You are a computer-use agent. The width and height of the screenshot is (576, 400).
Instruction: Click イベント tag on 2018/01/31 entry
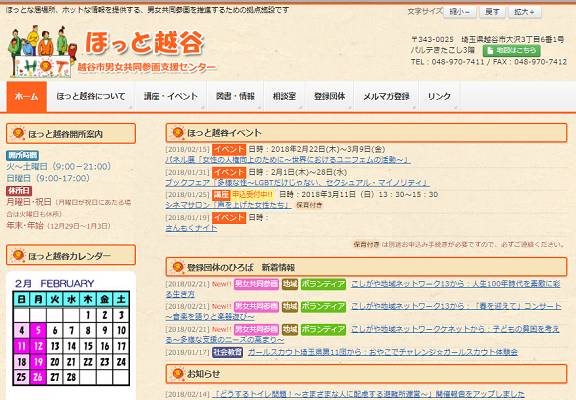coord(229,172)
